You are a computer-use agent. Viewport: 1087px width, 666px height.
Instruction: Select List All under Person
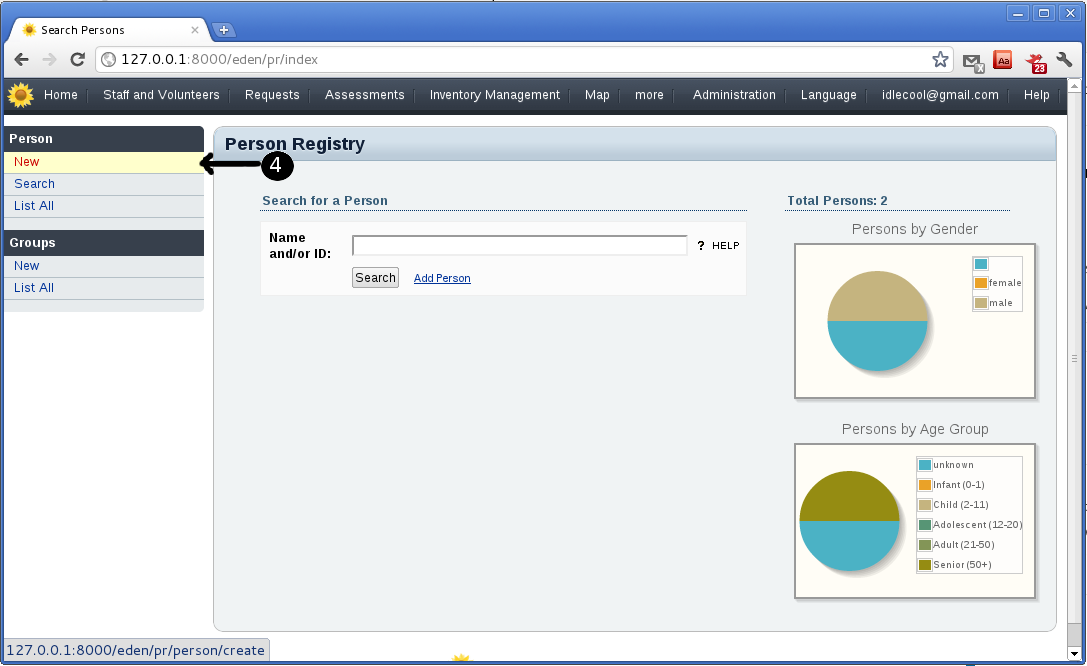pyautogui.click(x=34, y=206)
